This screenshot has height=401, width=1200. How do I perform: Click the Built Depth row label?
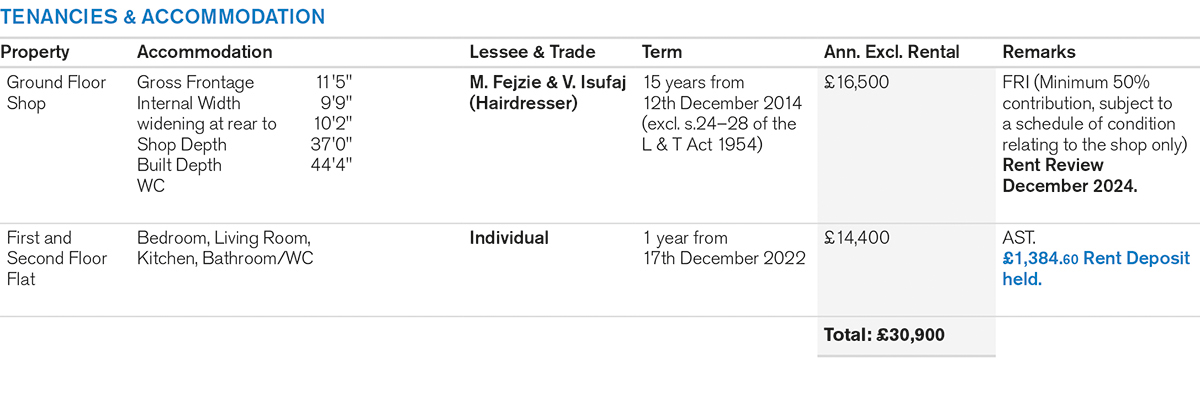[x=179, y=165]
